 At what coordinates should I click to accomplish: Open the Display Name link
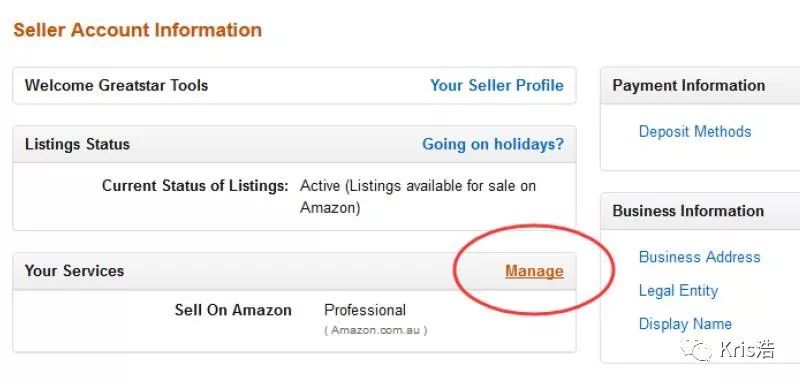point(685,324)
